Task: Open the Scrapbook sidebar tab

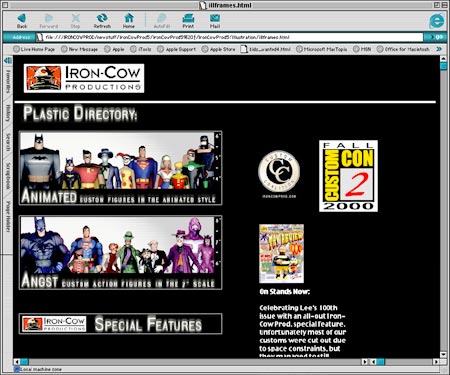Action: (8, 176)
